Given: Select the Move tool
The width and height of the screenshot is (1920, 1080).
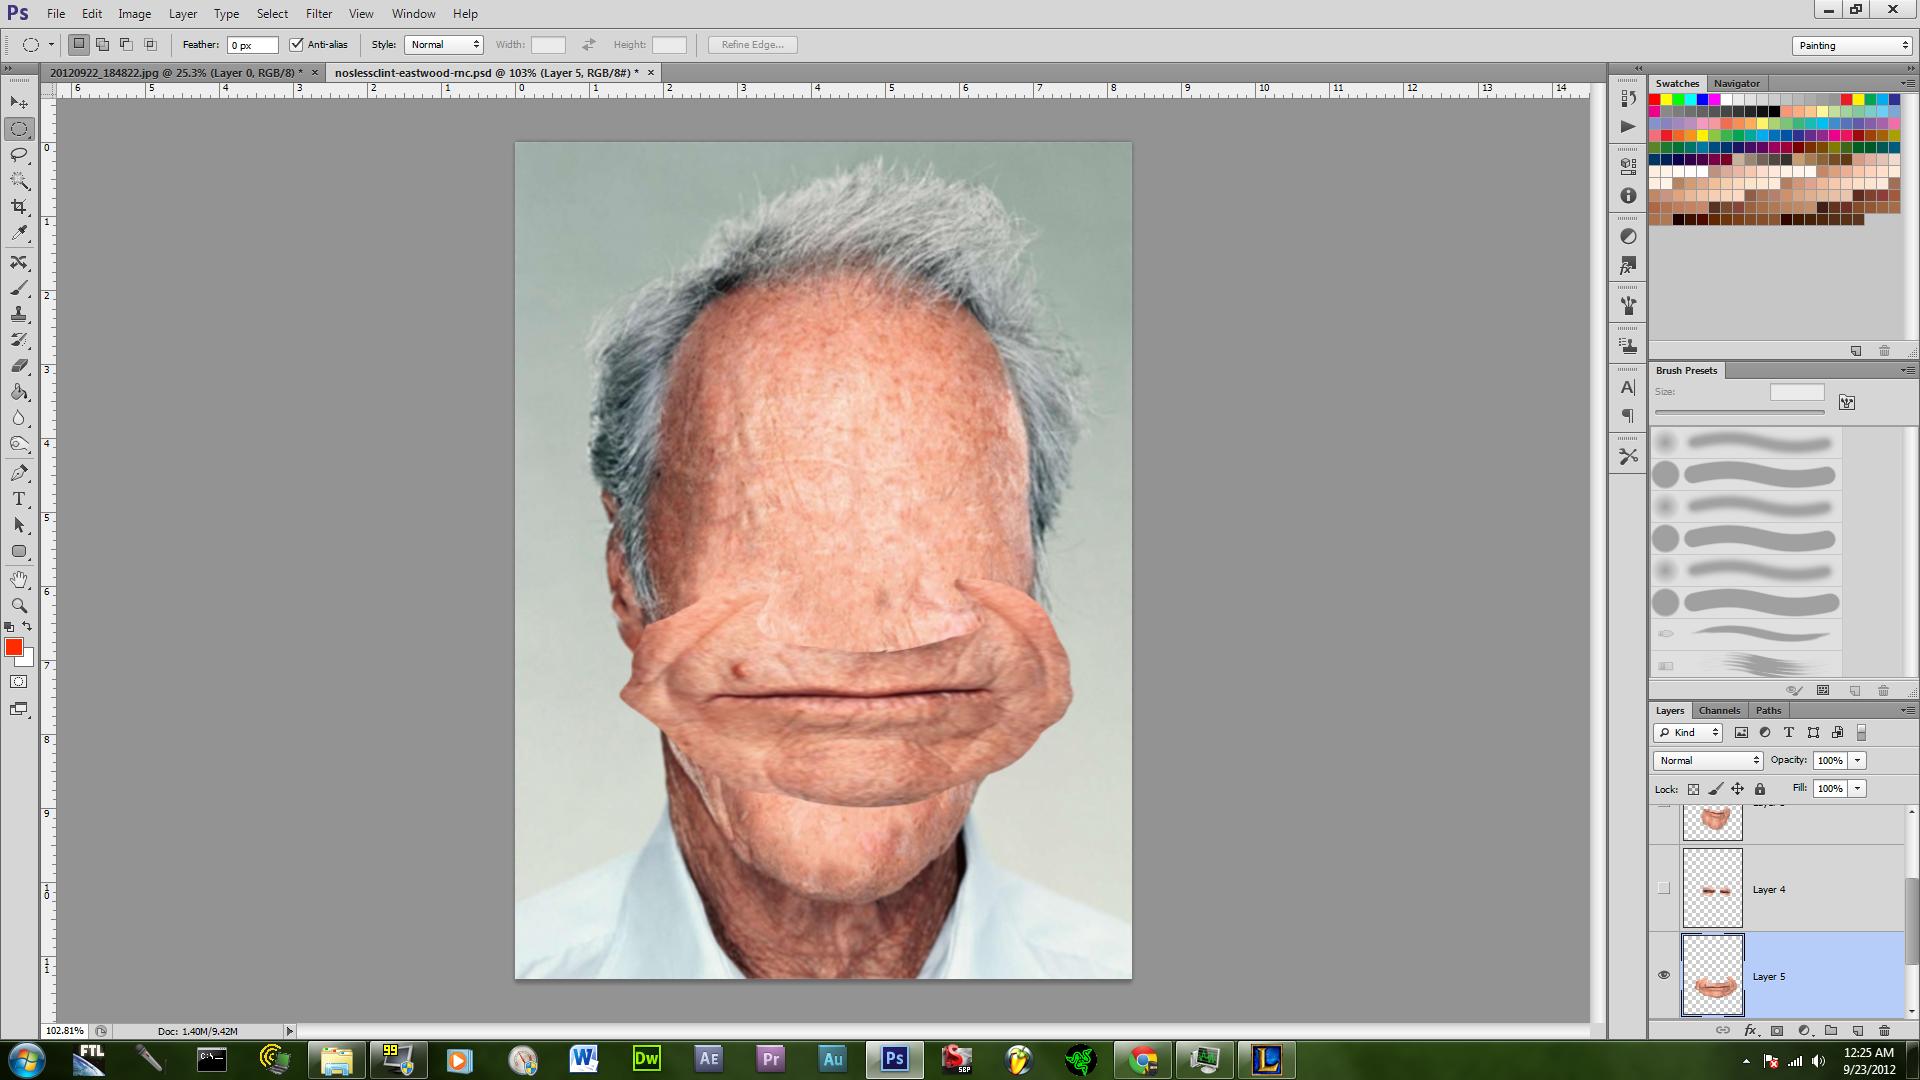Looking at the screenshot, I should point(19,103).
